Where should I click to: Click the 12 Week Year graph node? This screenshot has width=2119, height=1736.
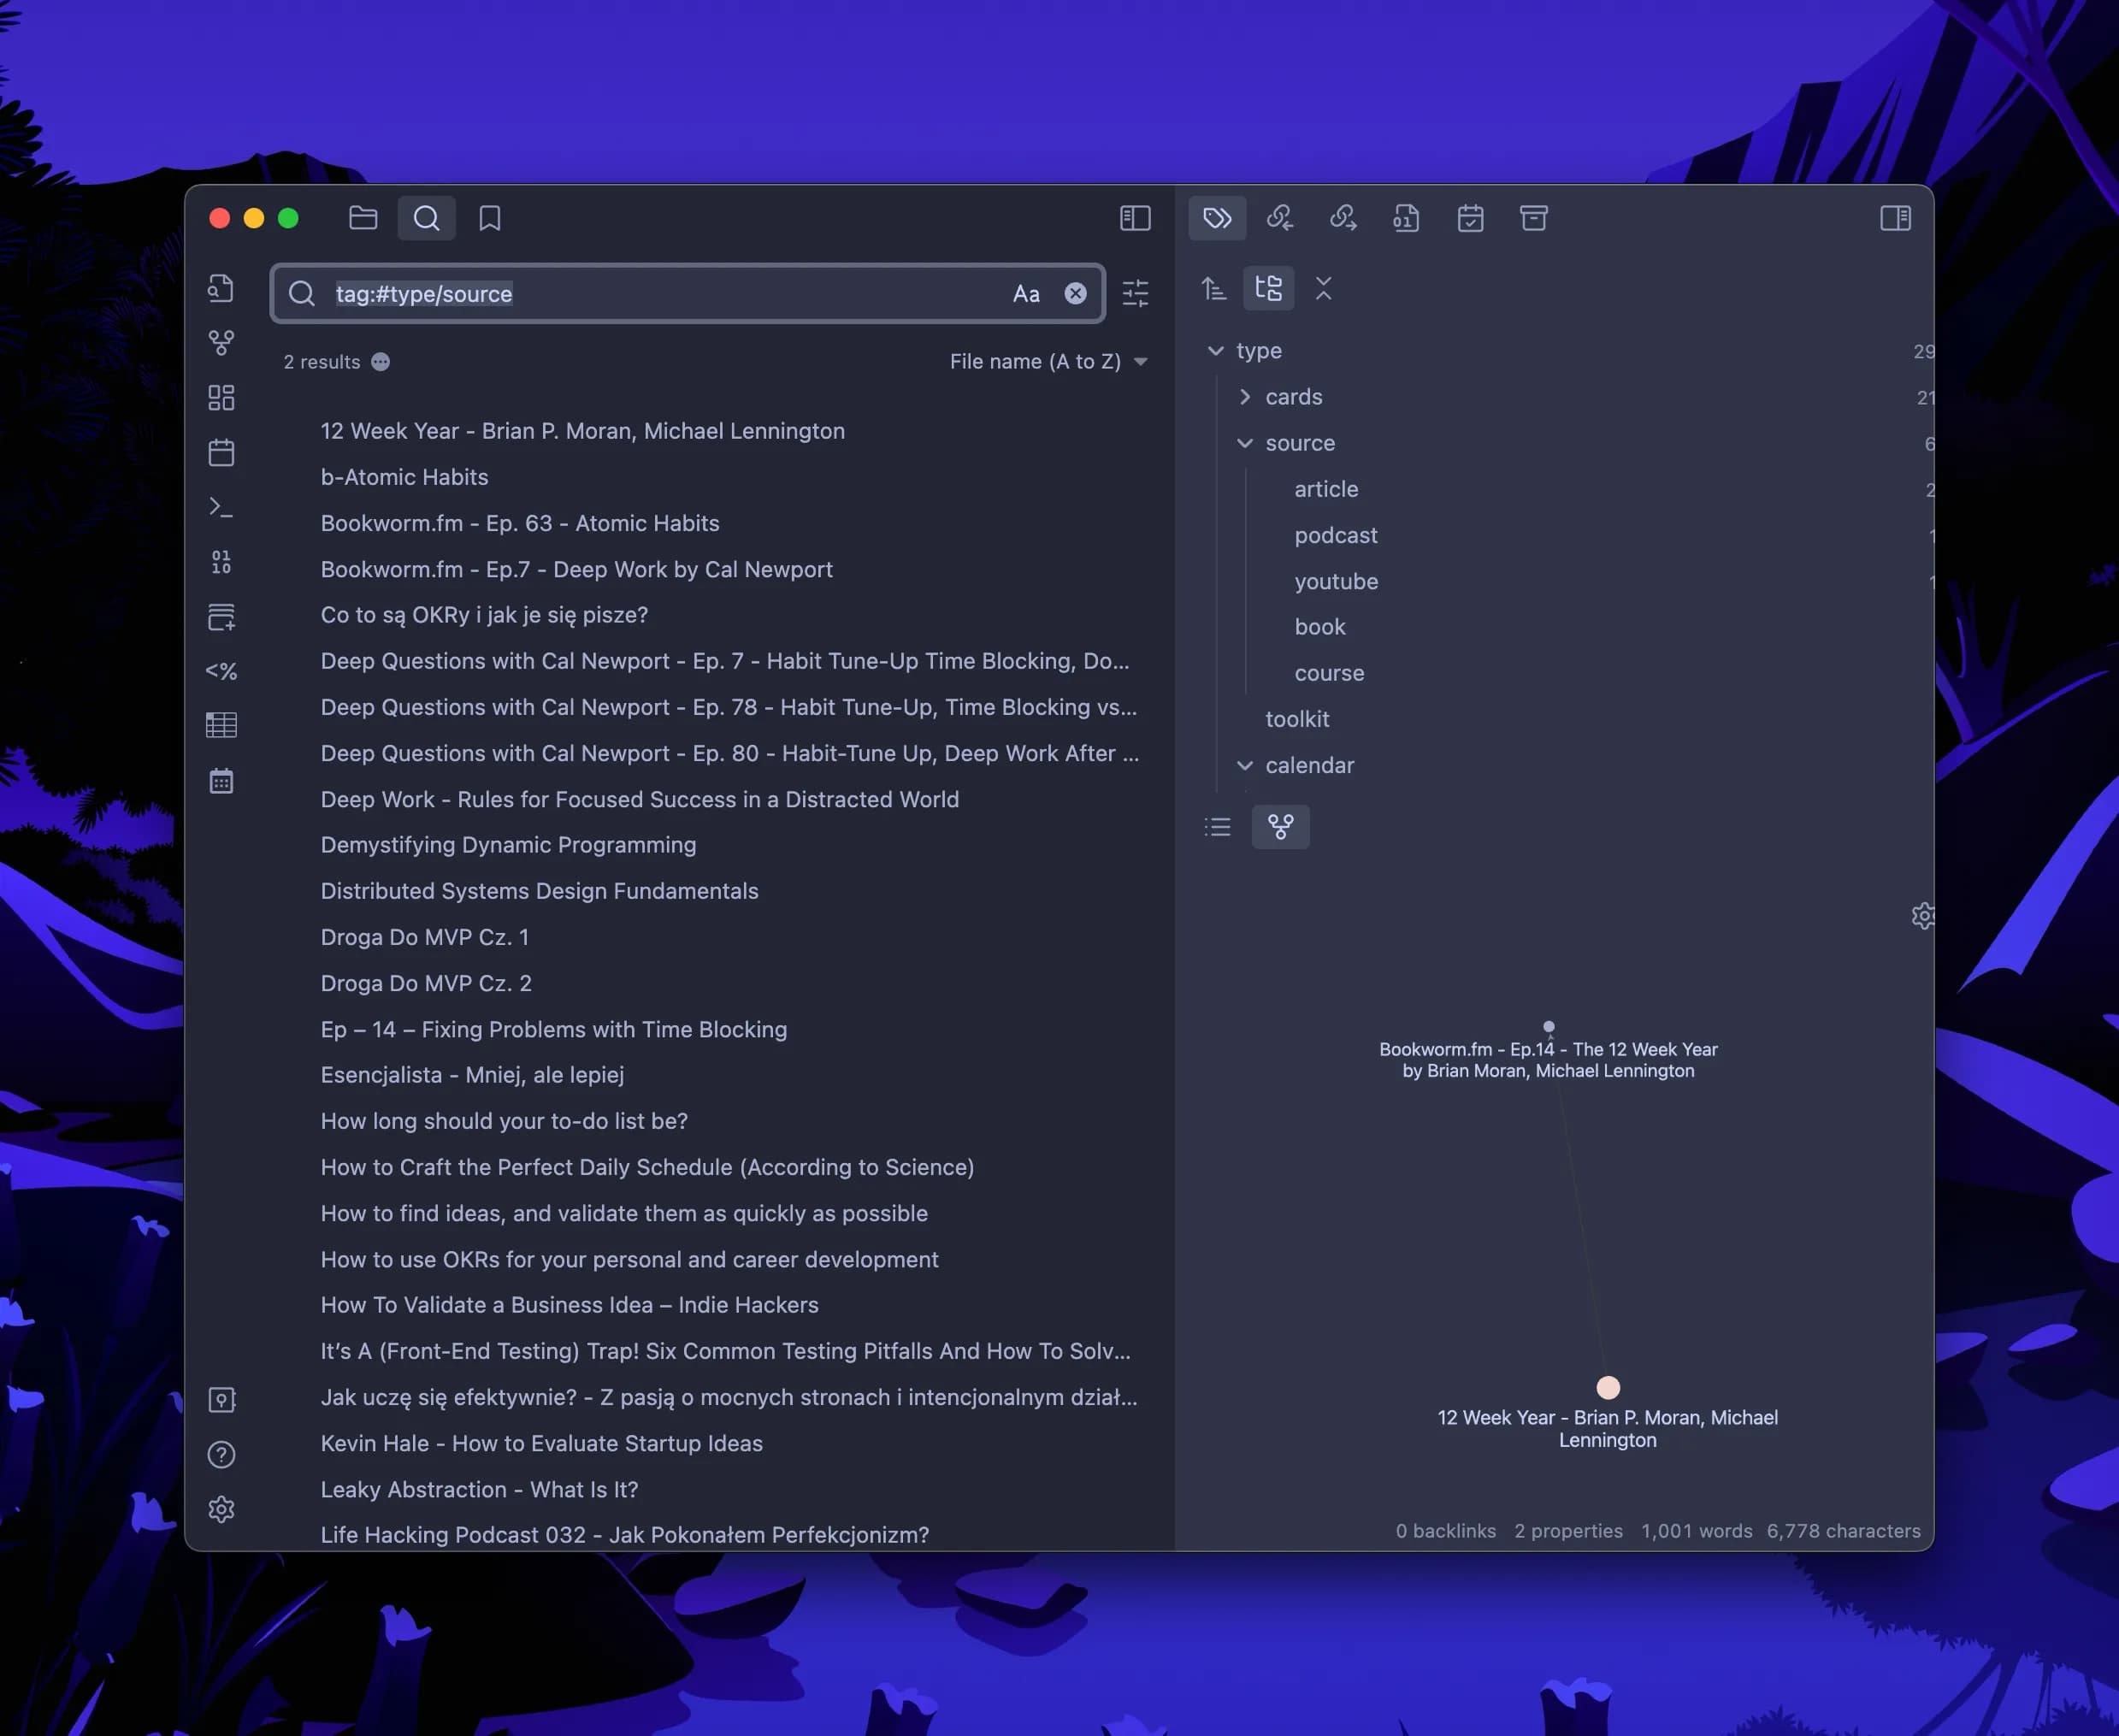coord(1608,1388)
